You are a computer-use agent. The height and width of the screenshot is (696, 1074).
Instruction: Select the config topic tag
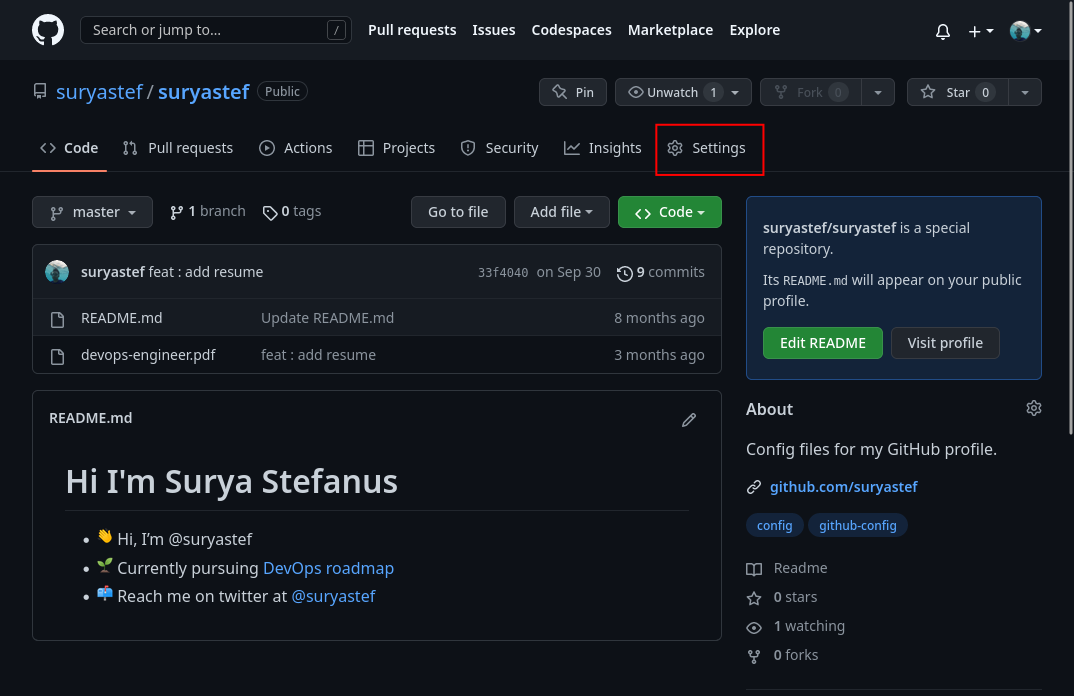coord(775,525)
